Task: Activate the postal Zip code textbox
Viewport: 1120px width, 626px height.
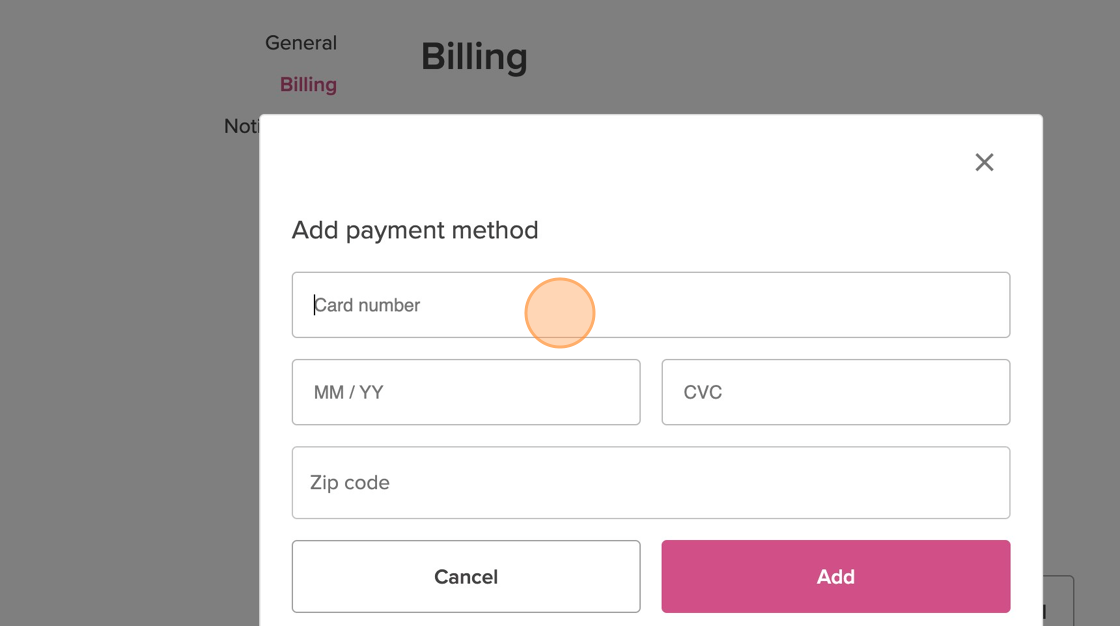Action: pyautogui.click(x=650, y=482)
